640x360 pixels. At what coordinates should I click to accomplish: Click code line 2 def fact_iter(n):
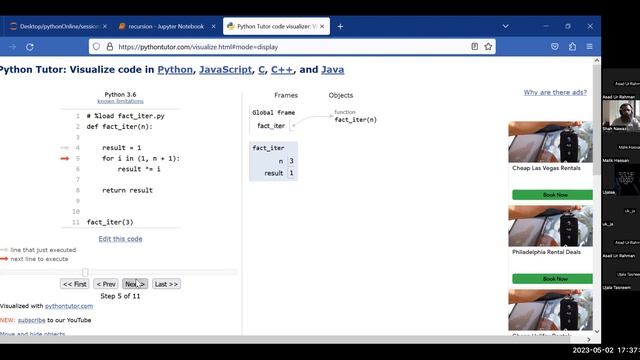pyautogui.click(x=119, y=127)
